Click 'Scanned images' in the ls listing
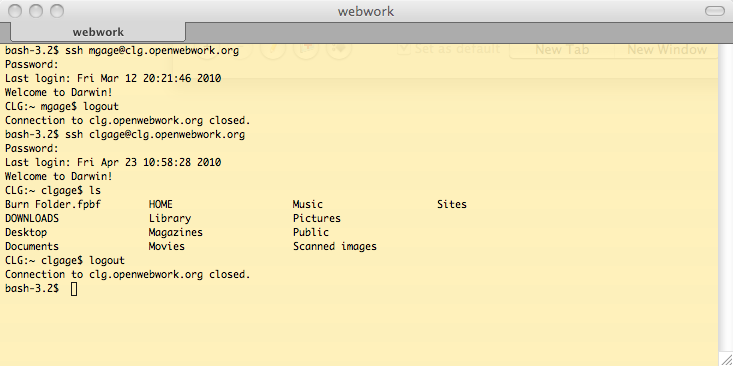 (x=335, y=247)
